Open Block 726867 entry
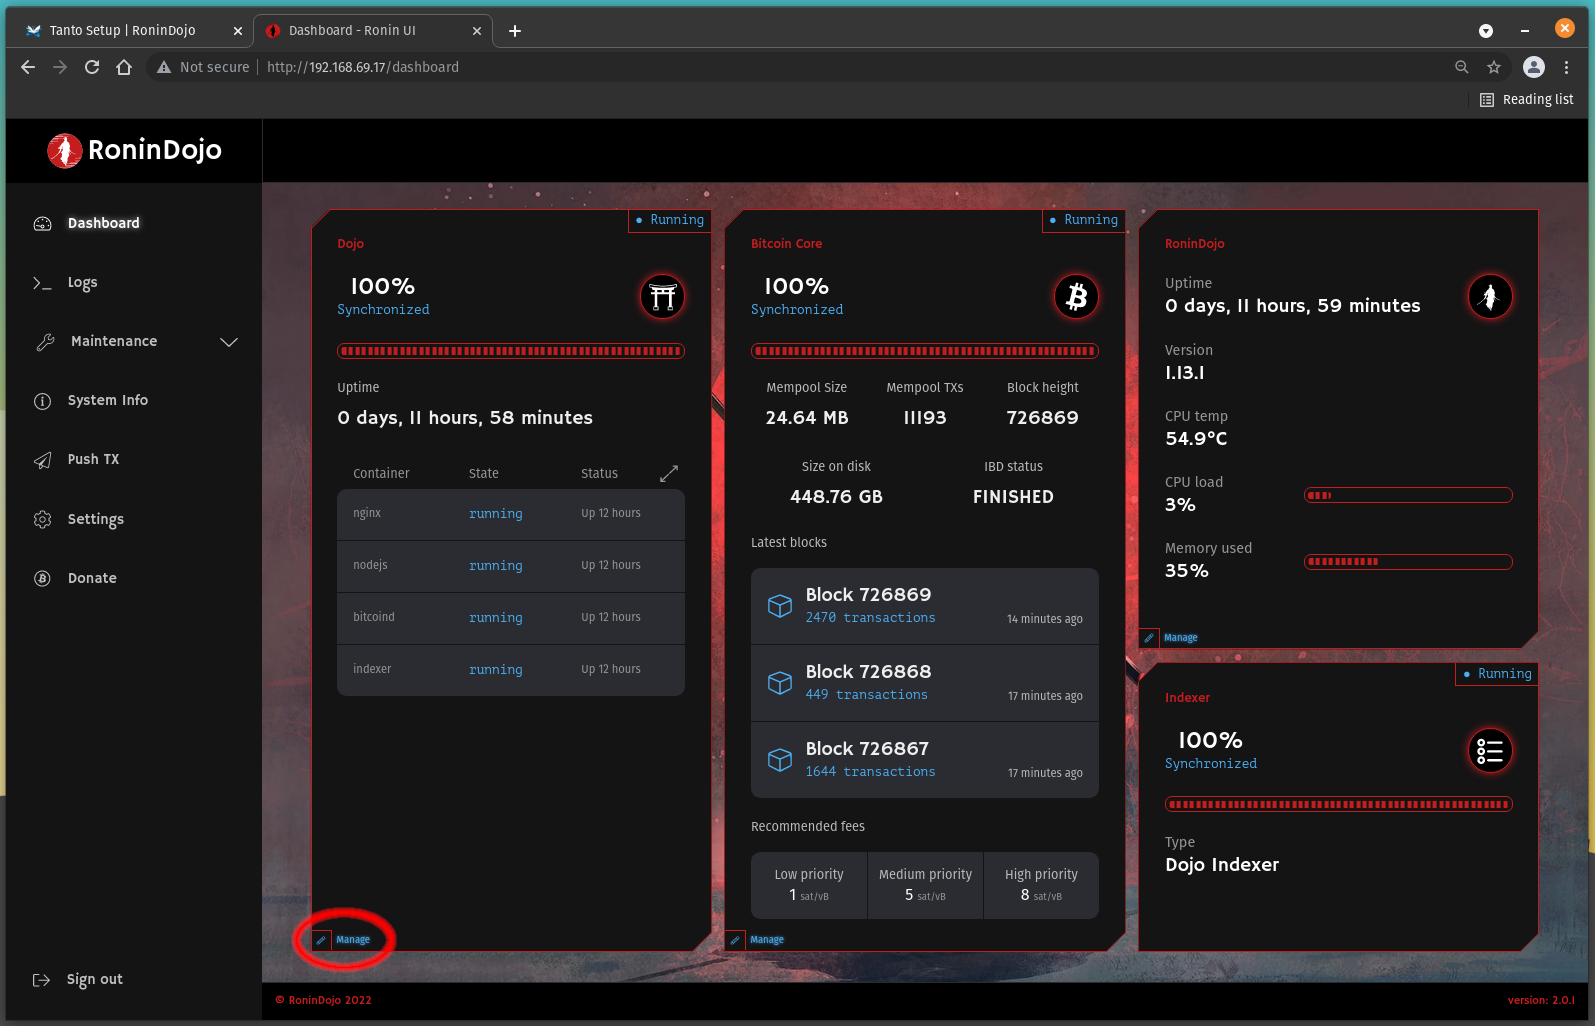Viewport: 1595px width, 1026px height. [x=925, y=760]
